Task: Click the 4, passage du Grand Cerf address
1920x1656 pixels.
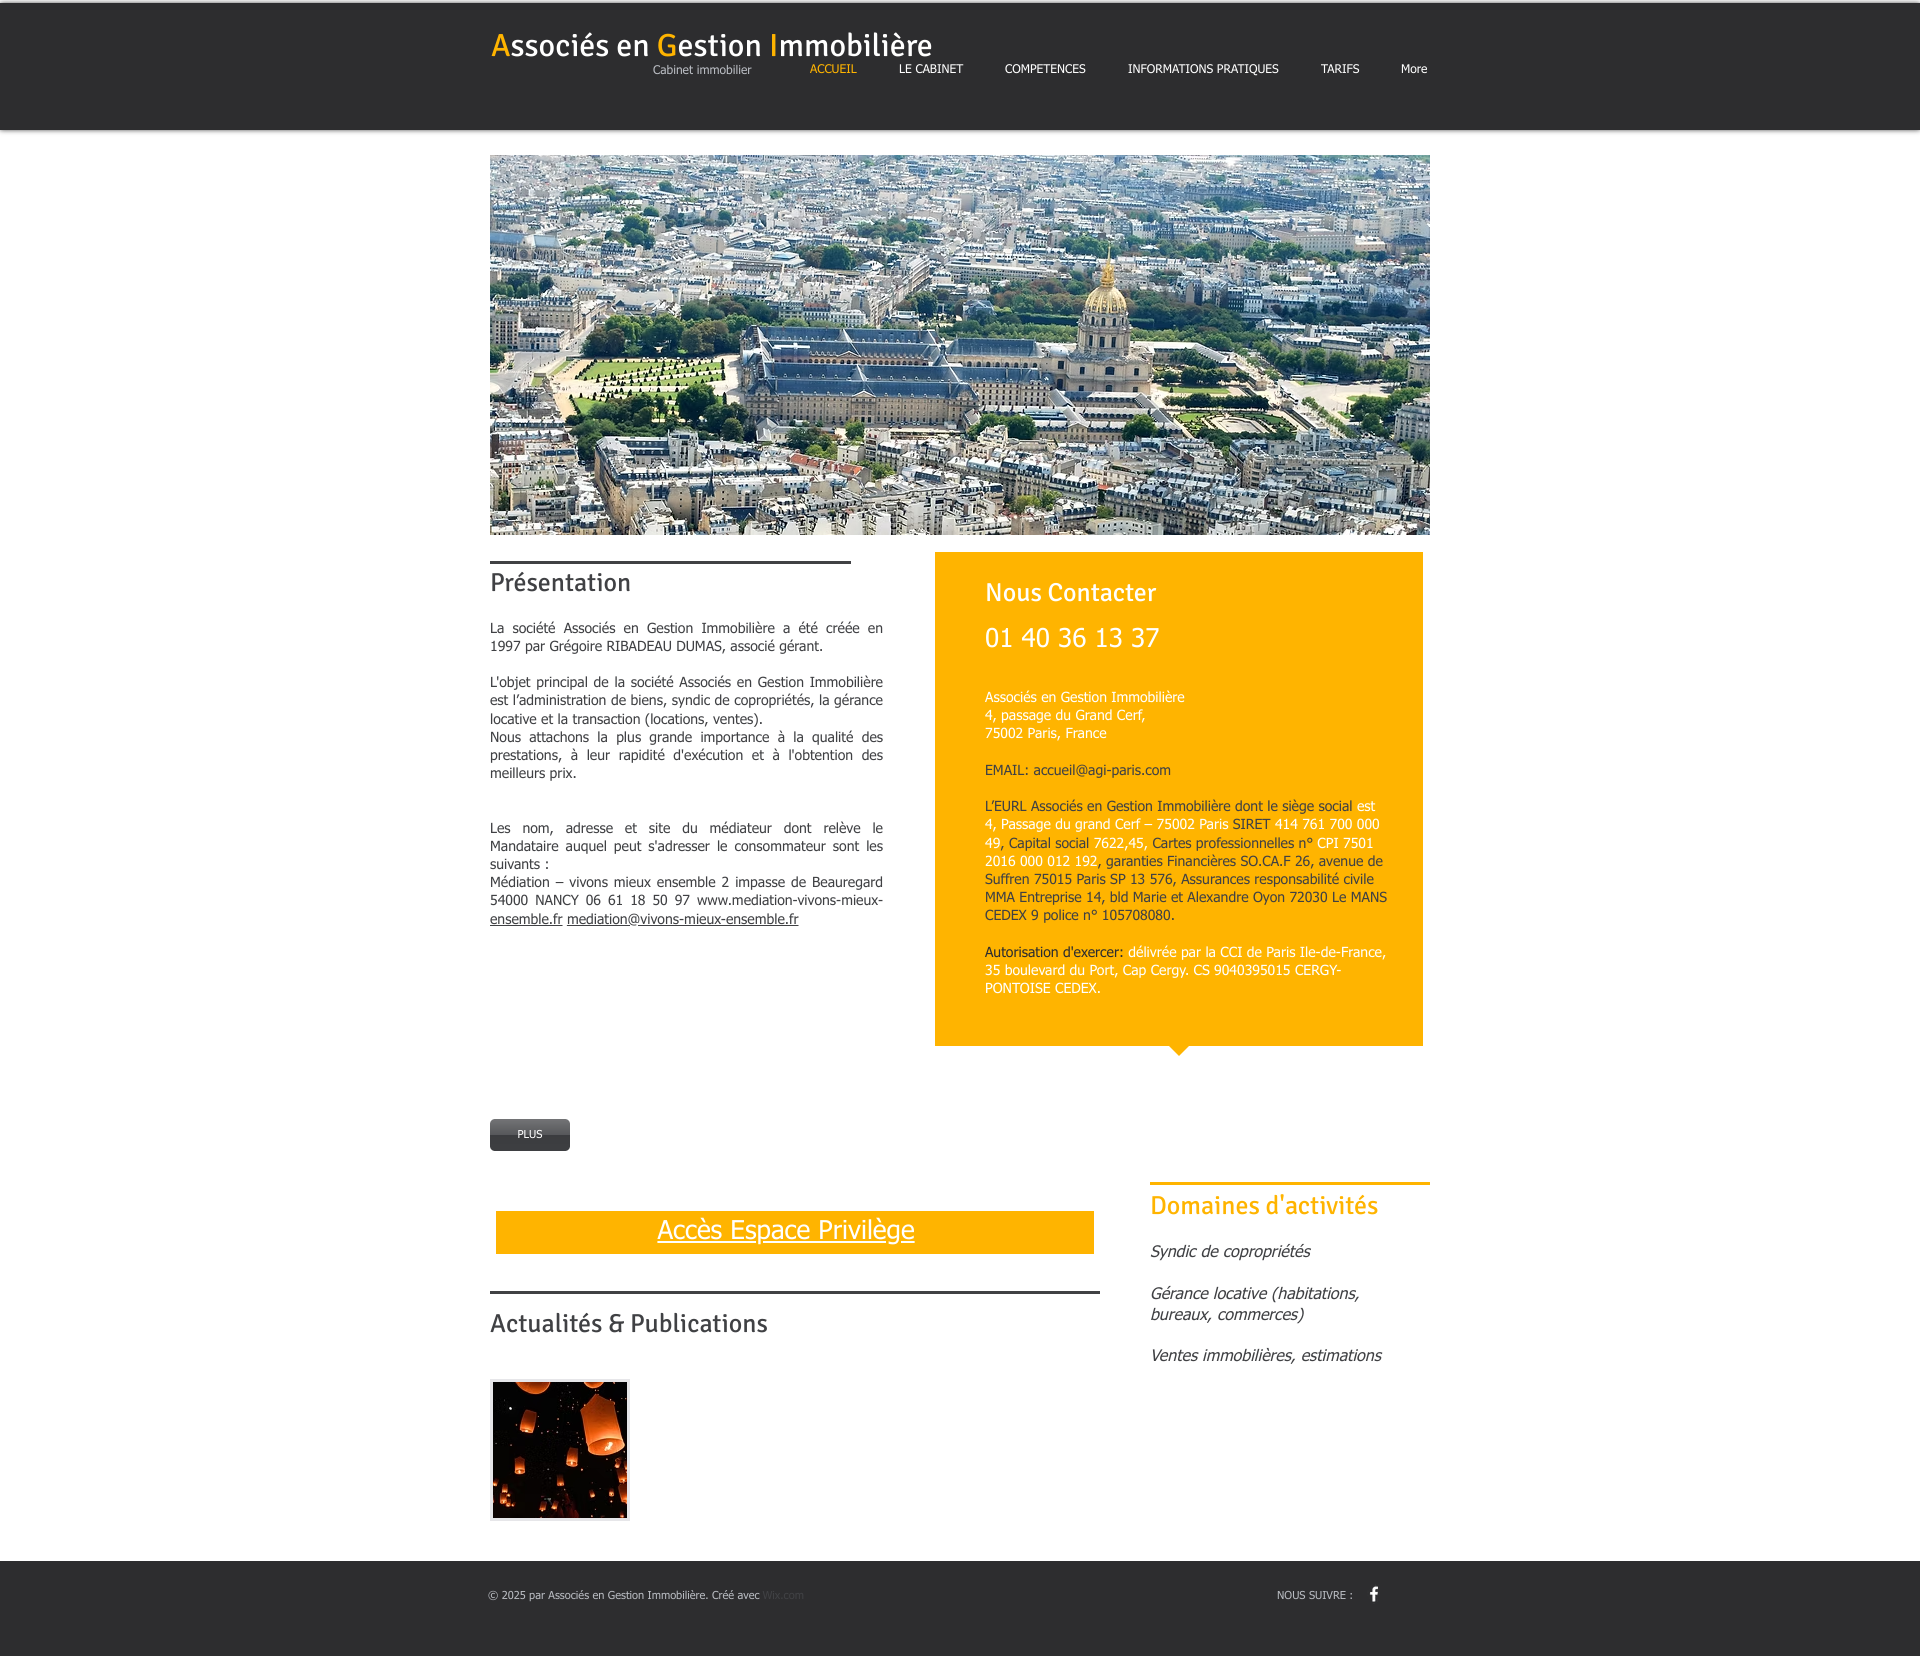Action: pyautogui.click(x=1064, y=715)
